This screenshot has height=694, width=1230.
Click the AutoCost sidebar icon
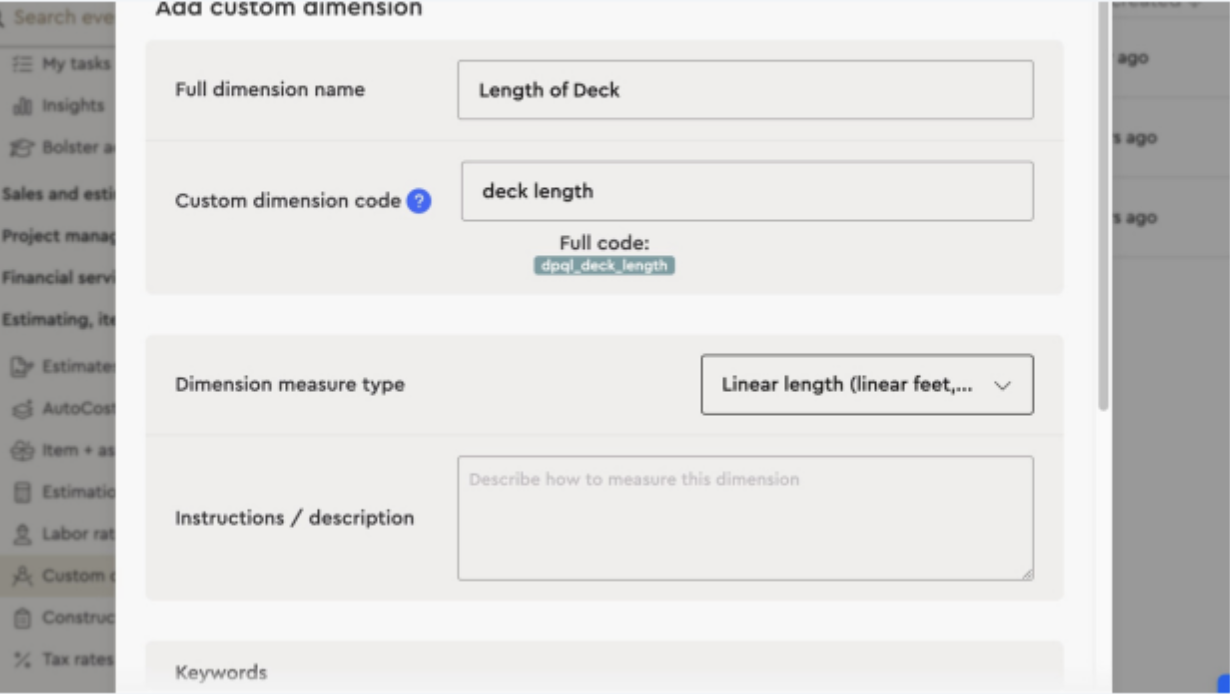point(21,408)
